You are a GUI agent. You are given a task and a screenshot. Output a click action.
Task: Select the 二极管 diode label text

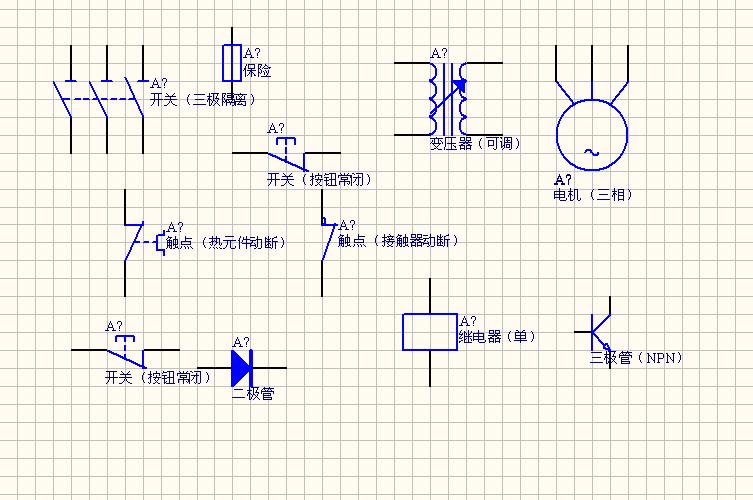253,393
